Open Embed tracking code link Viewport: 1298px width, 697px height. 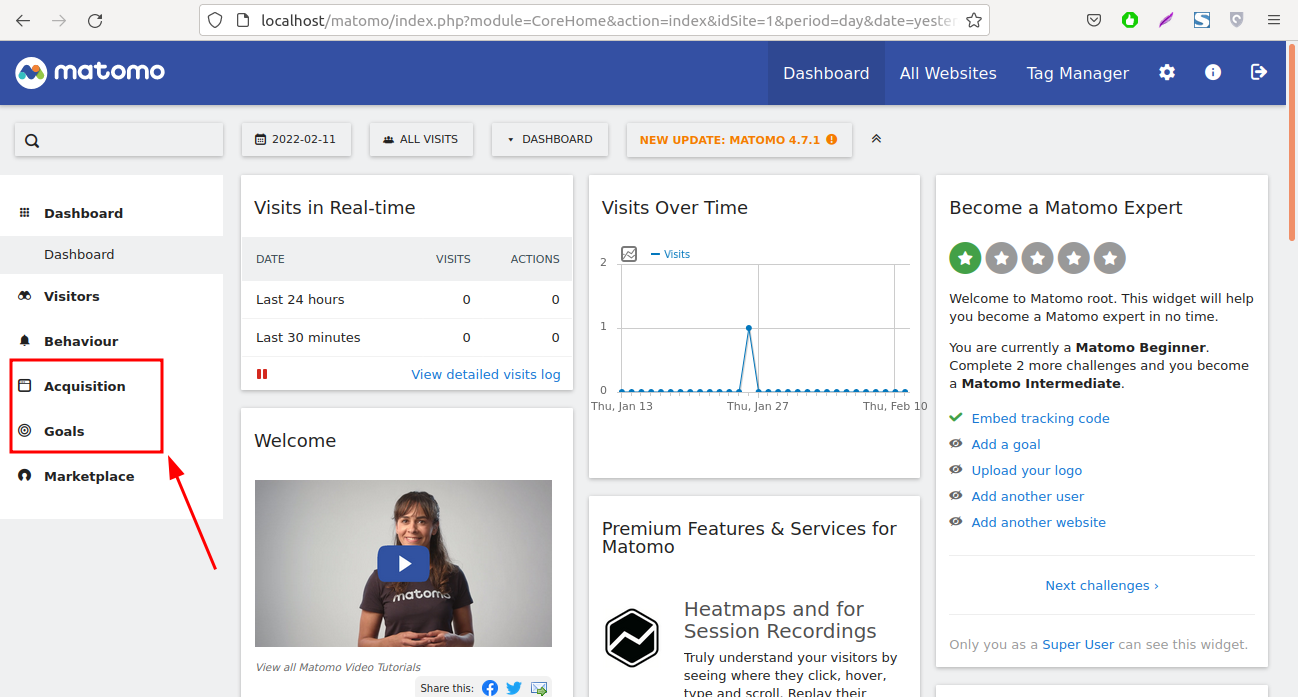[x=1040, y=418]
